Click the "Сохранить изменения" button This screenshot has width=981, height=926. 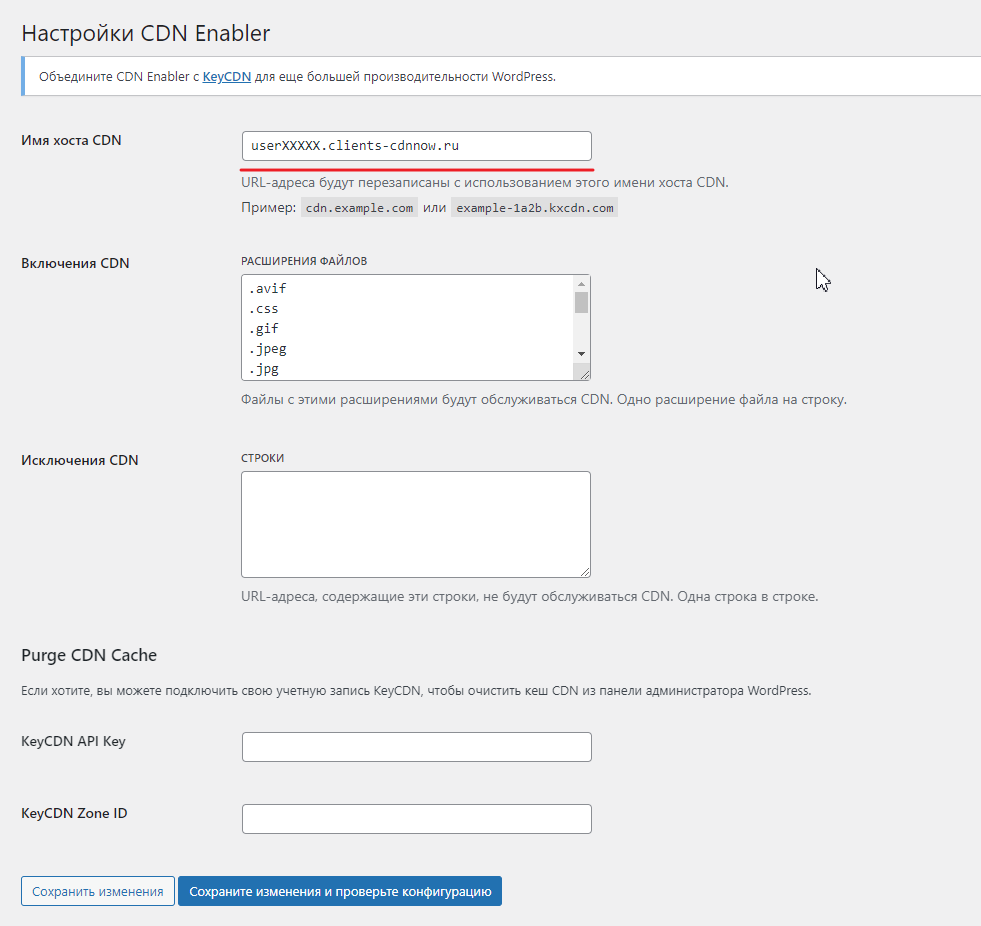click(x=98, y=891)
